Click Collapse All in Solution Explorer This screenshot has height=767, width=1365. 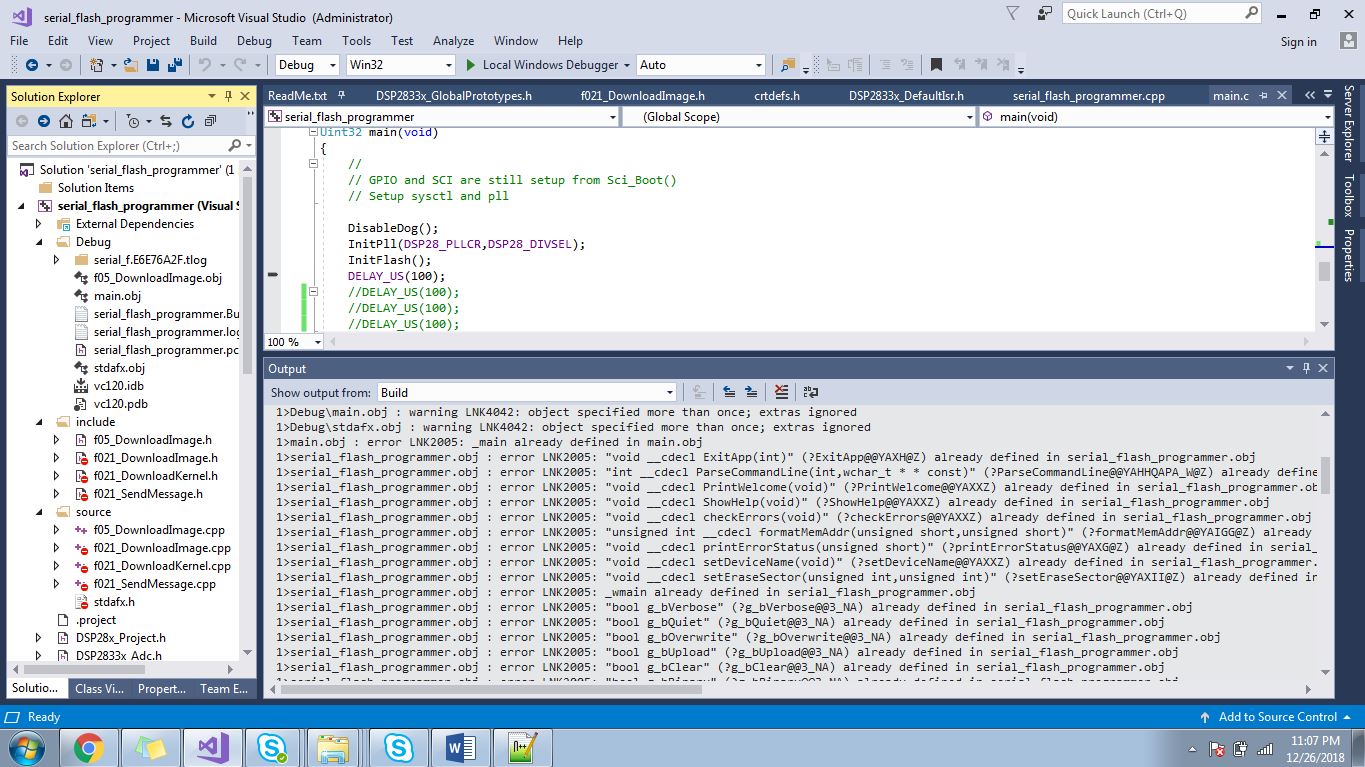coord(210,121)
